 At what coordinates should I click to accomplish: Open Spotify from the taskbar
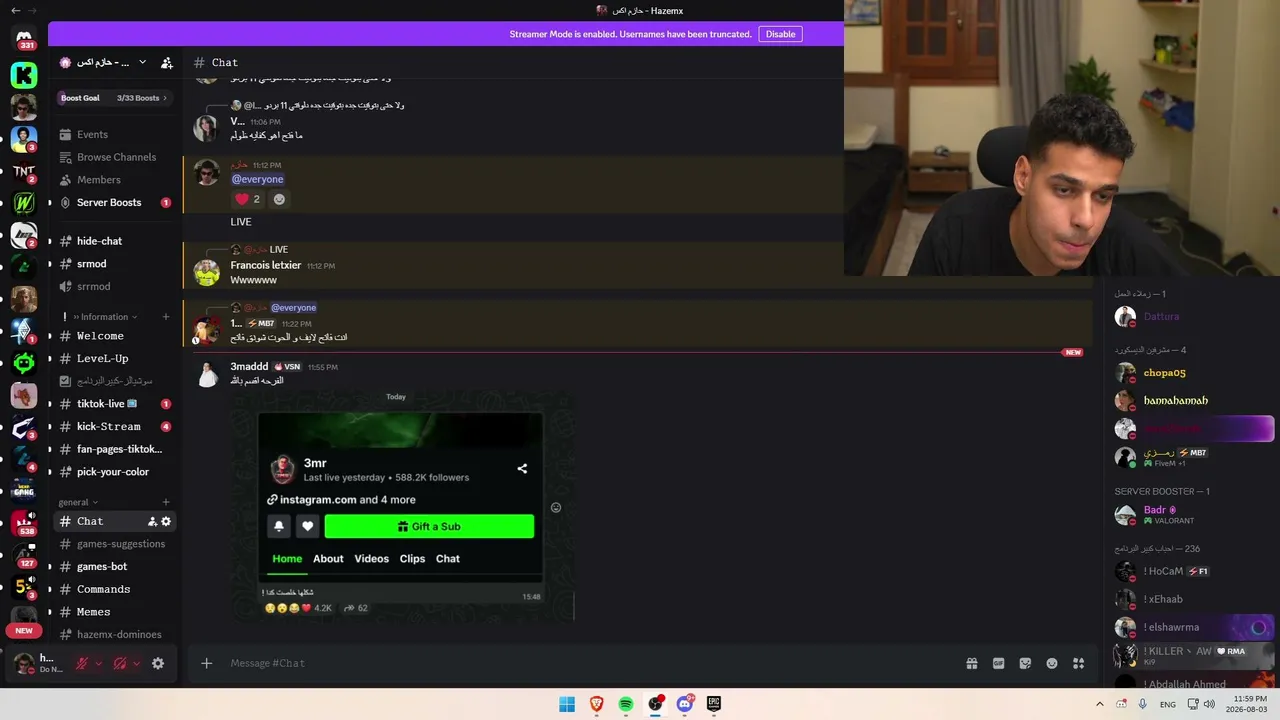(626, 704)
